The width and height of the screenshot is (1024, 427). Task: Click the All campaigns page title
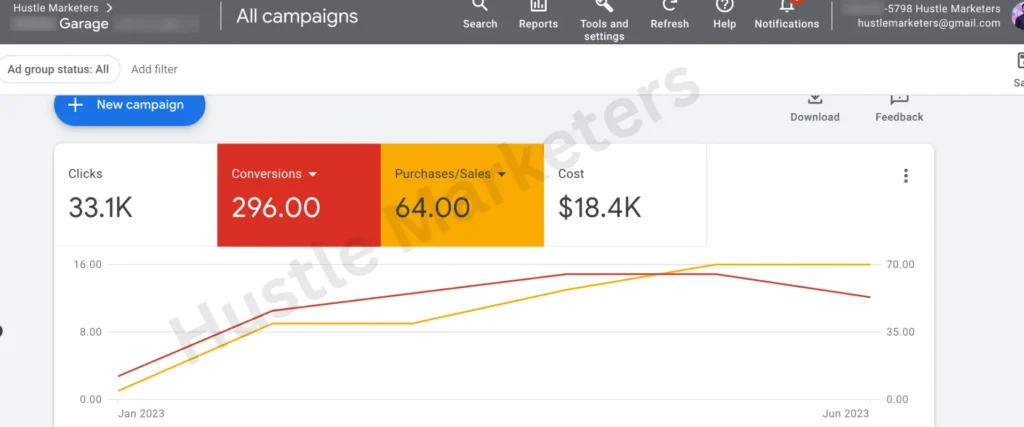click(x=297, y=16)
